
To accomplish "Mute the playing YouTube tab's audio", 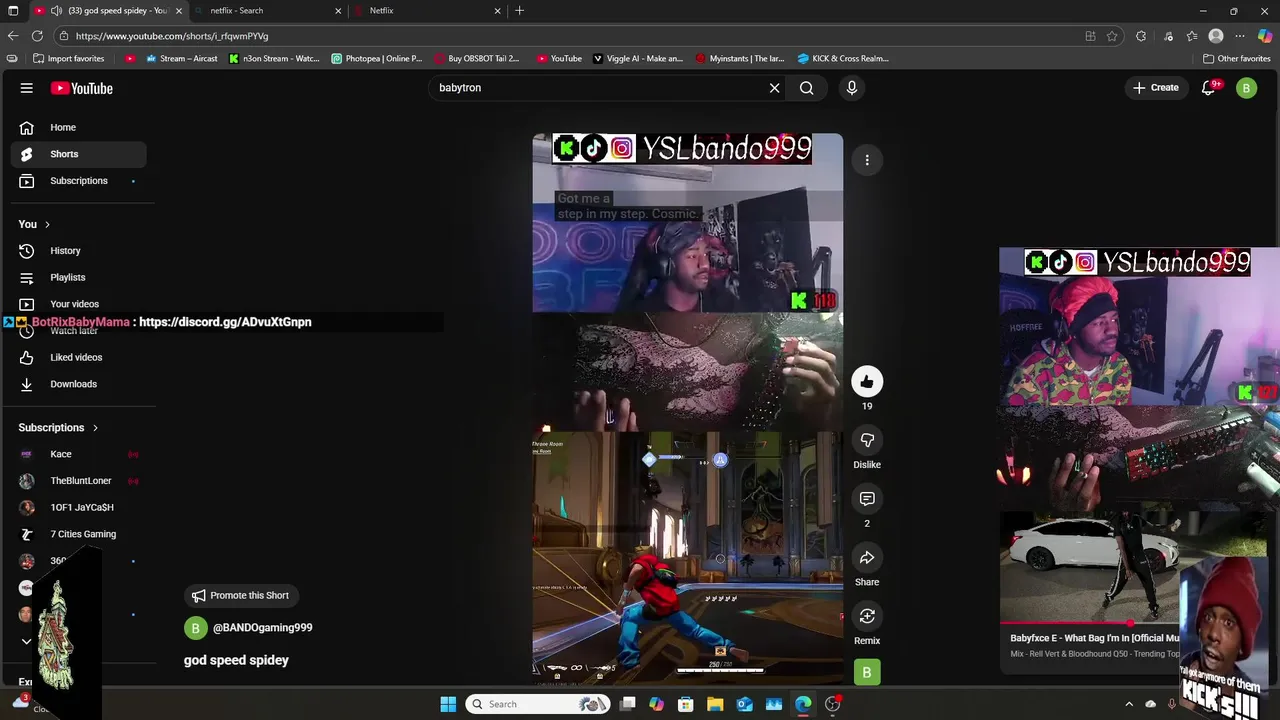I will coord(56,11).
